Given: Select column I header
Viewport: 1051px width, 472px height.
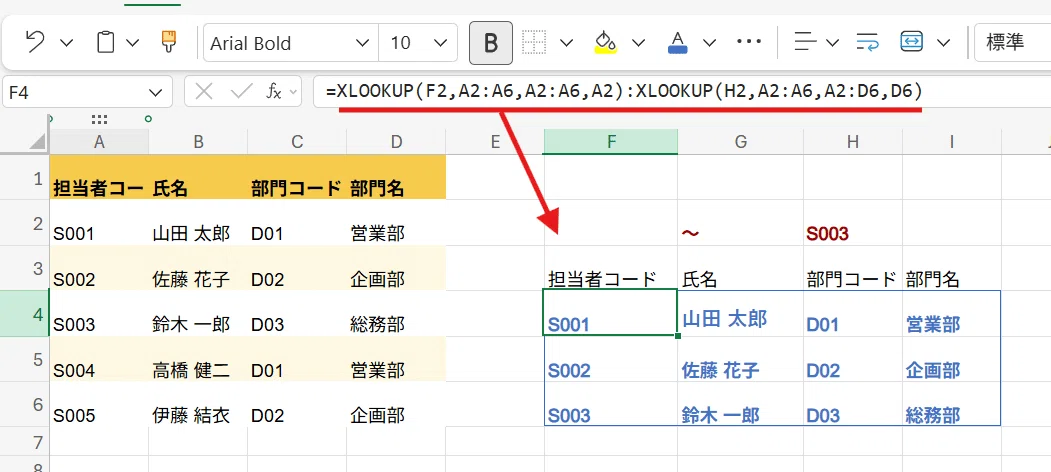Looking at the screenshot, I should tap(952, 141).
